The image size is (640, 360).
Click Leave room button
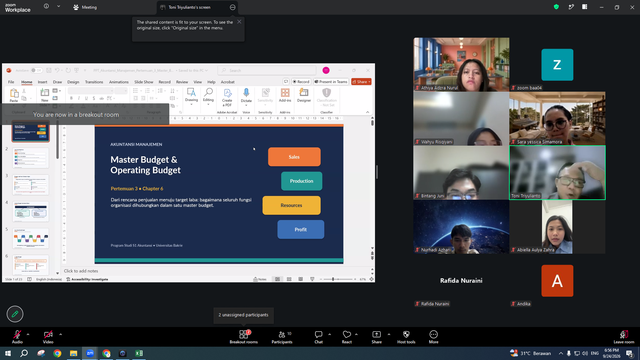tap(624, 337)
